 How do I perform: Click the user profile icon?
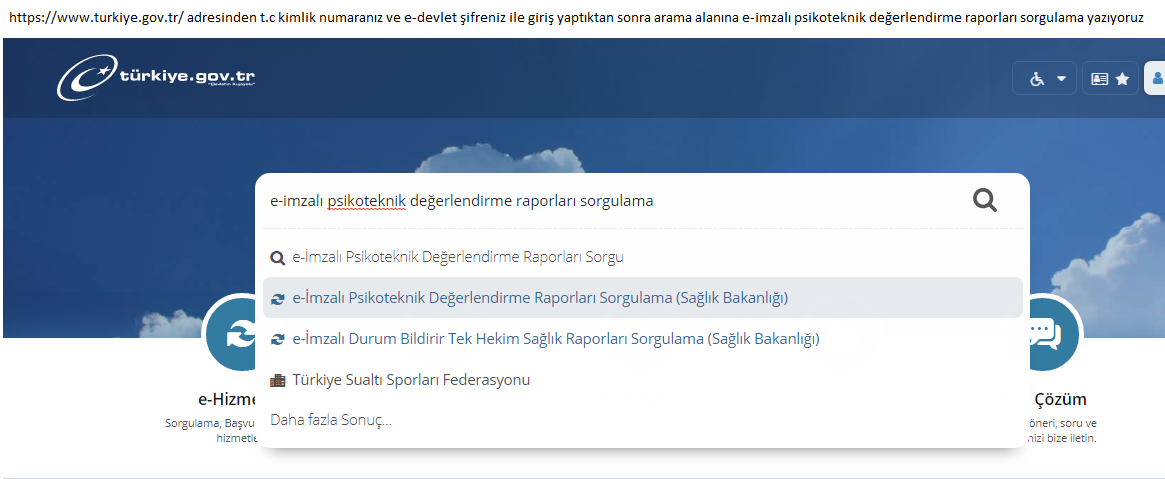1156,78
